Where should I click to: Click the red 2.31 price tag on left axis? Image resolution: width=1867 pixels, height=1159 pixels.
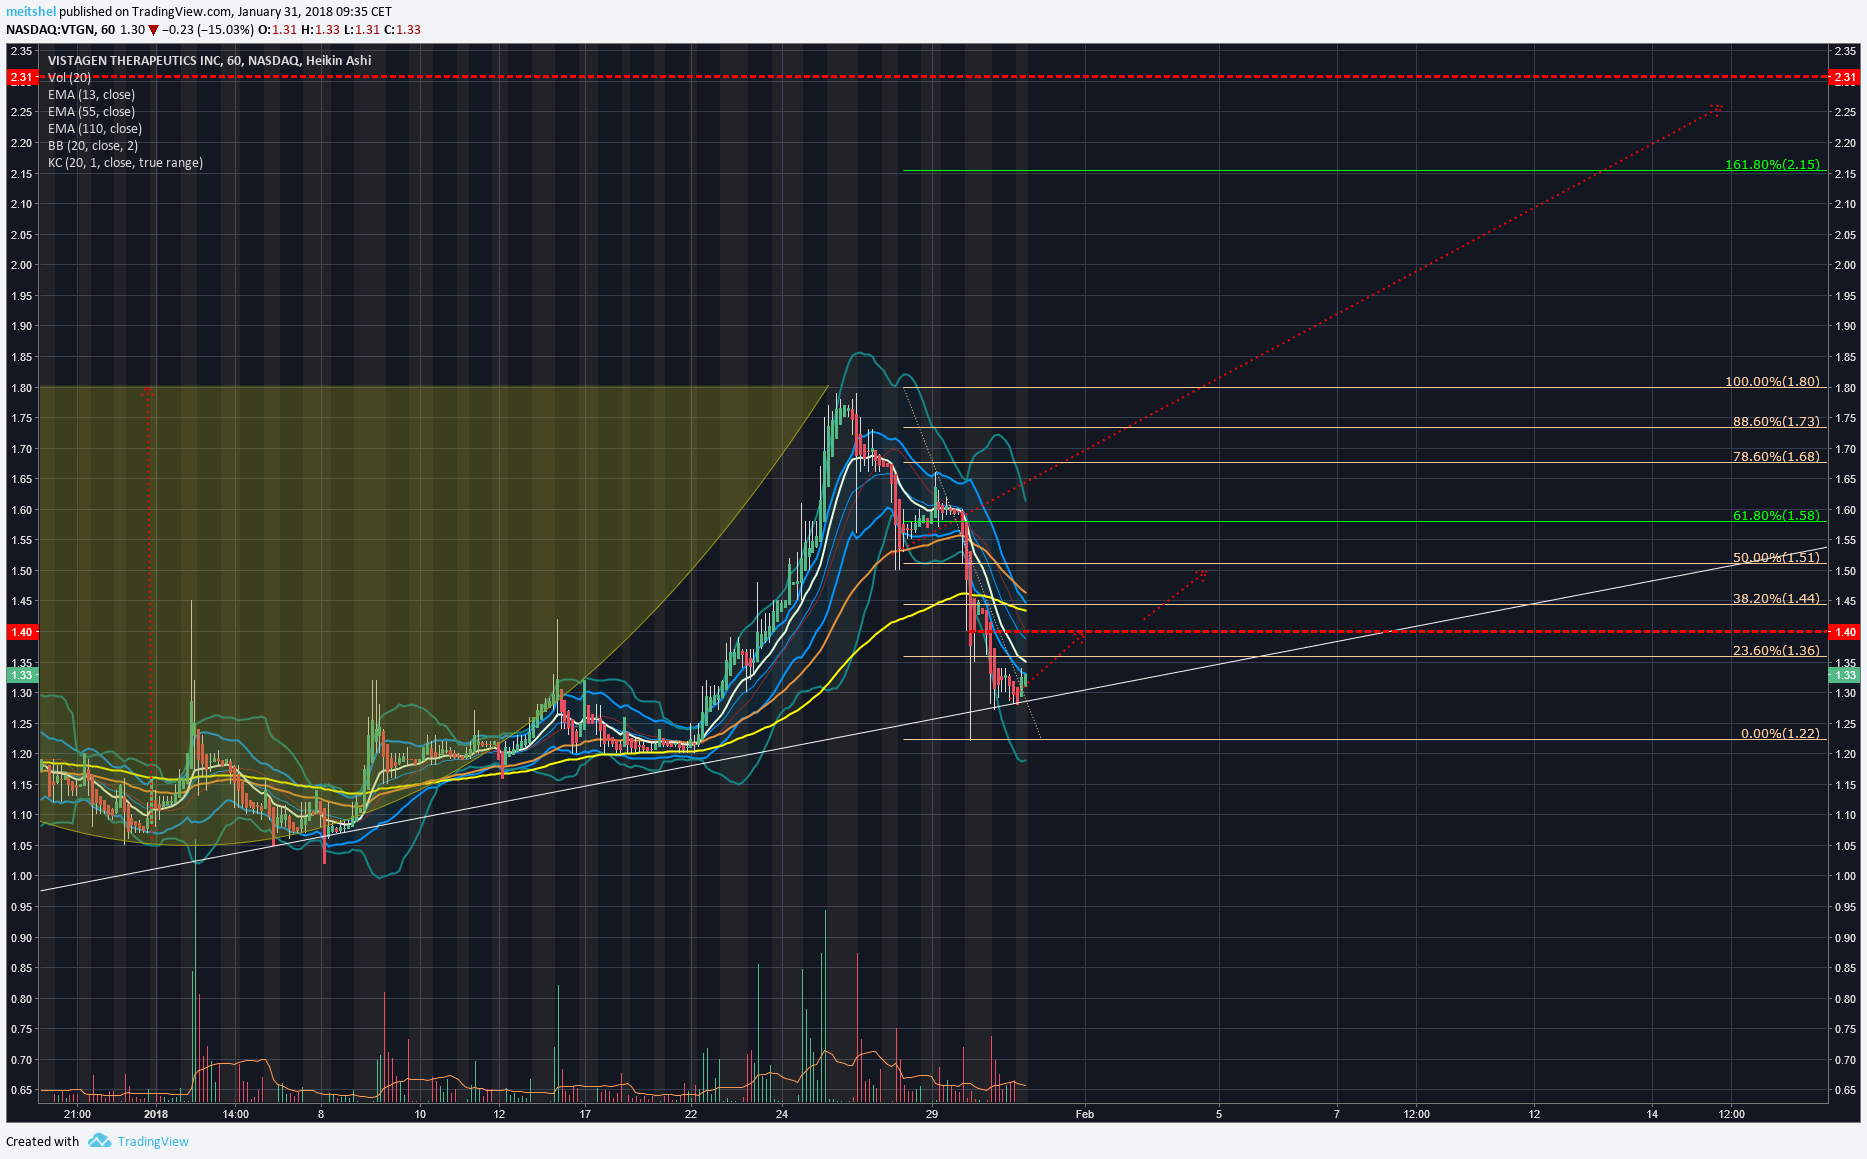point(22,77)
